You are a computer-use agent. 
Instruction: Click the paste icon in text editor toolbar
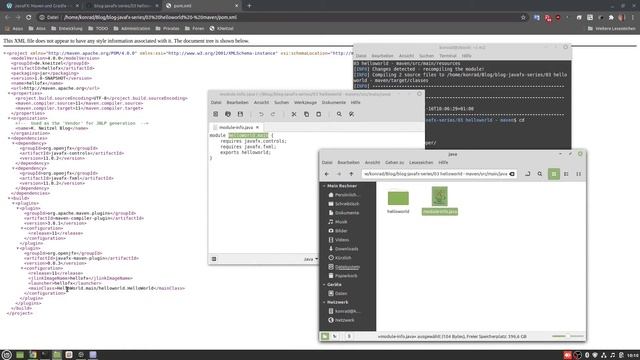(x=318, y=114)
